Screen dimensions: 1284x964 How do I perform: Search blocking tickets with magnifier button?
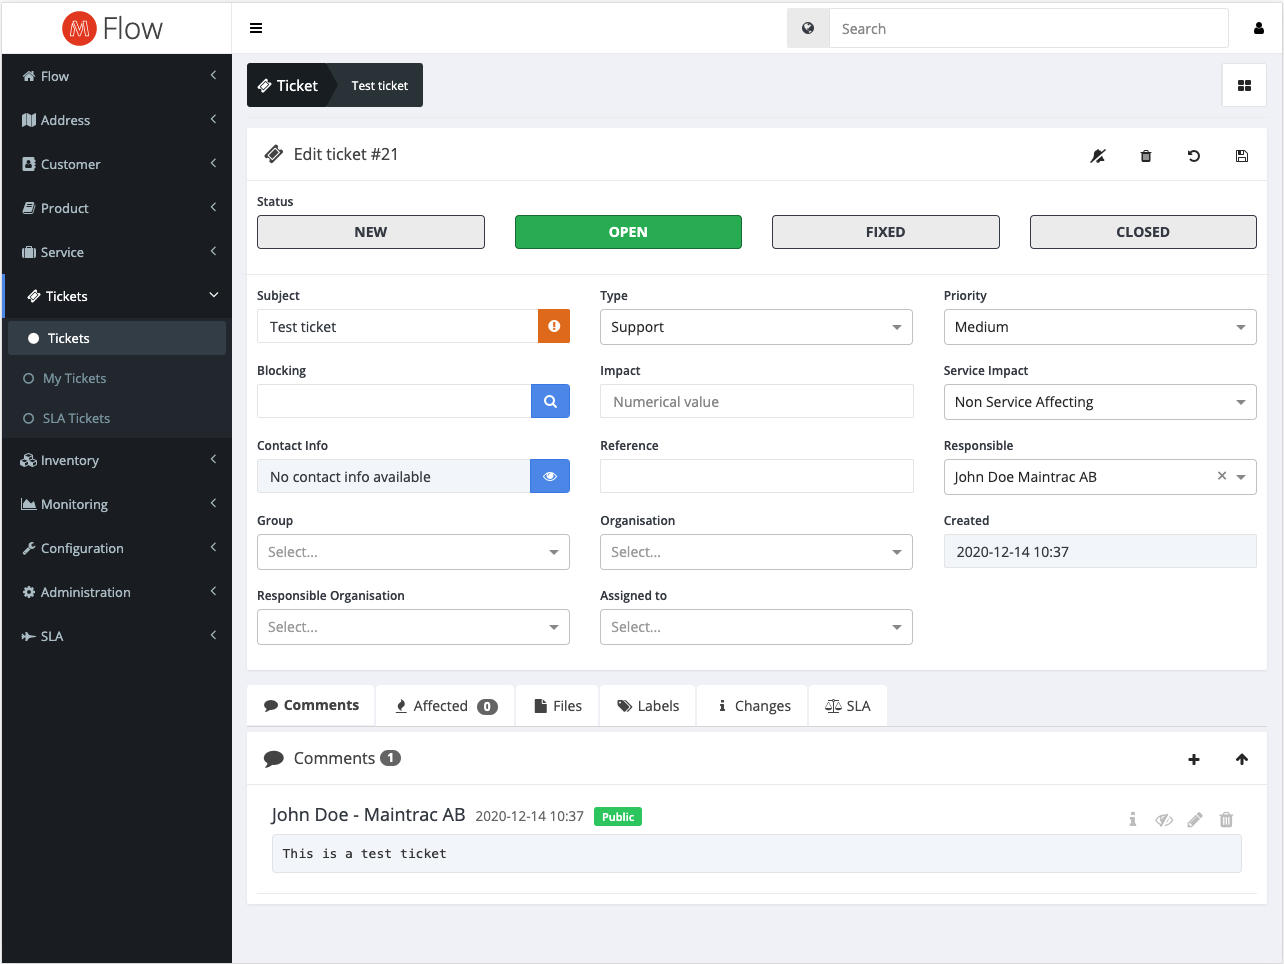[x=550, y=401]
